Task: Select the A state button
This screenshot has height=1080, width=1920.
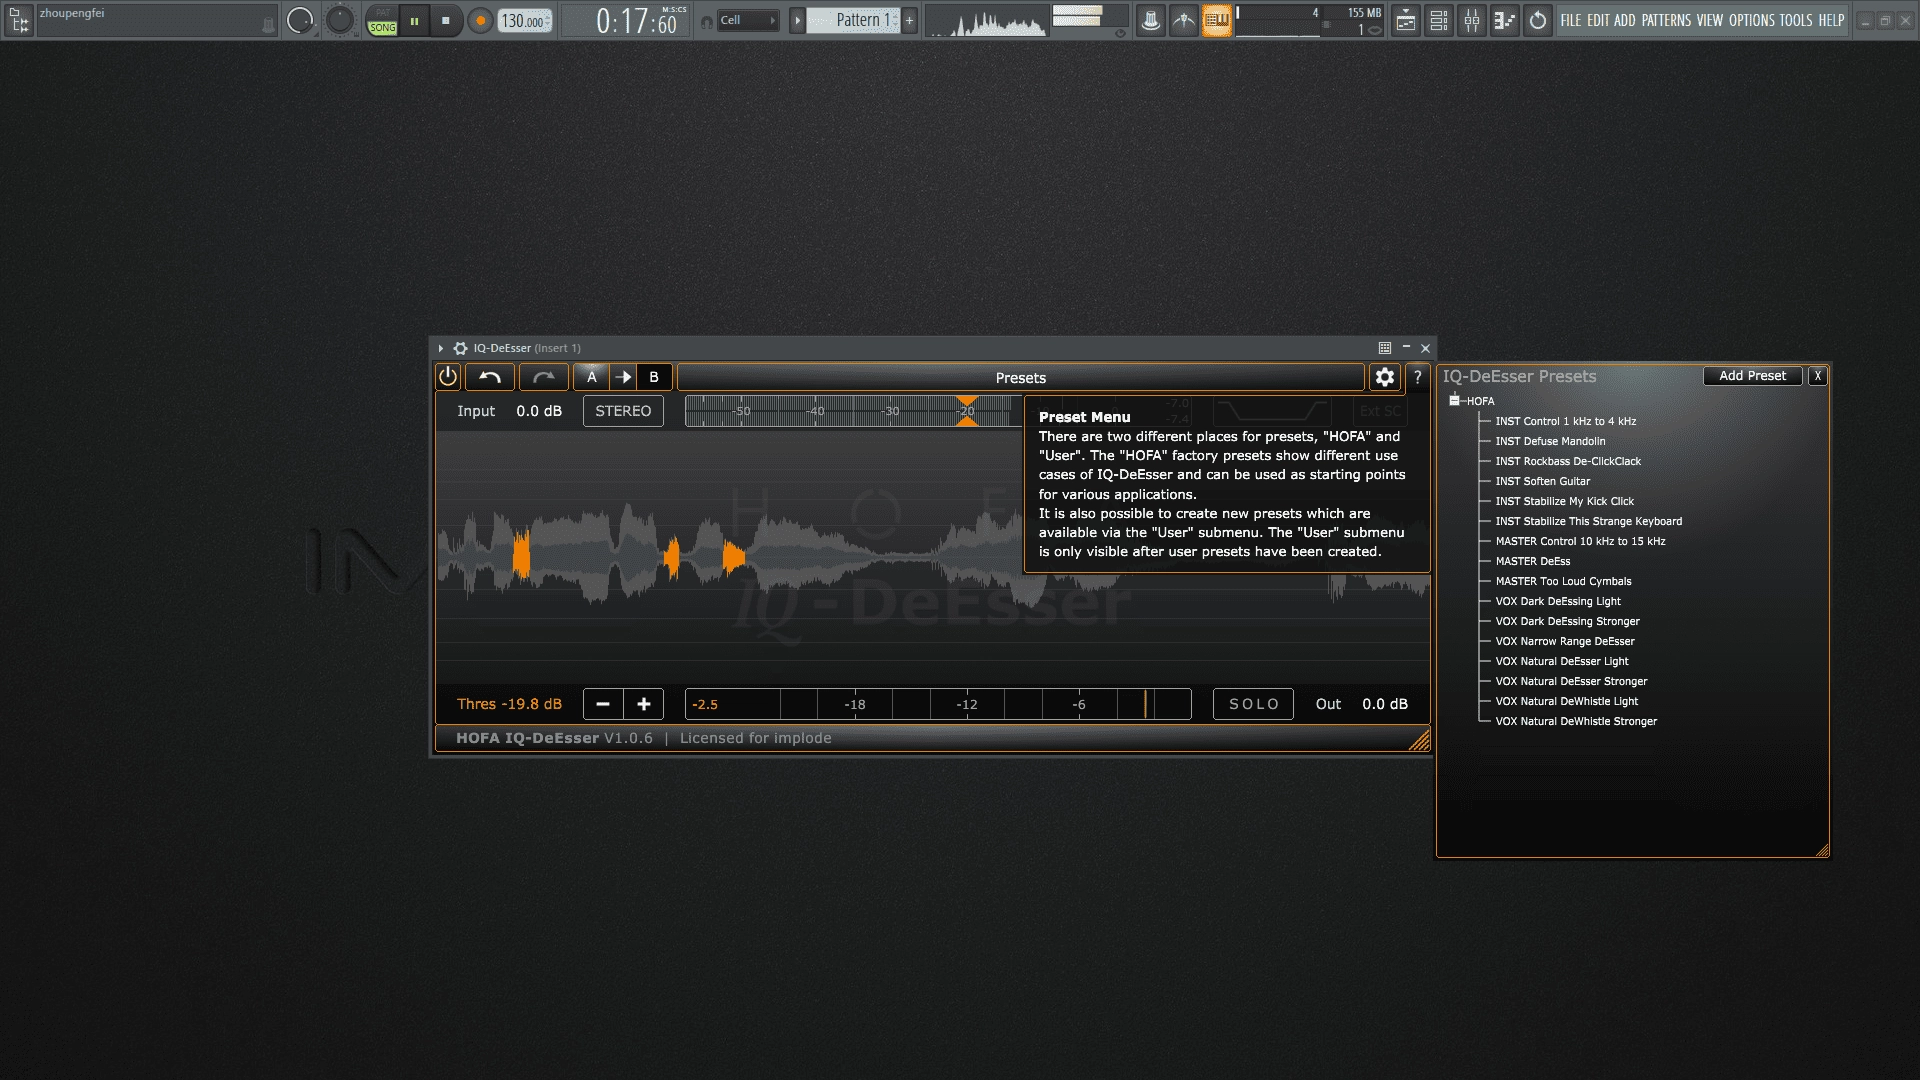Action: 592,377
